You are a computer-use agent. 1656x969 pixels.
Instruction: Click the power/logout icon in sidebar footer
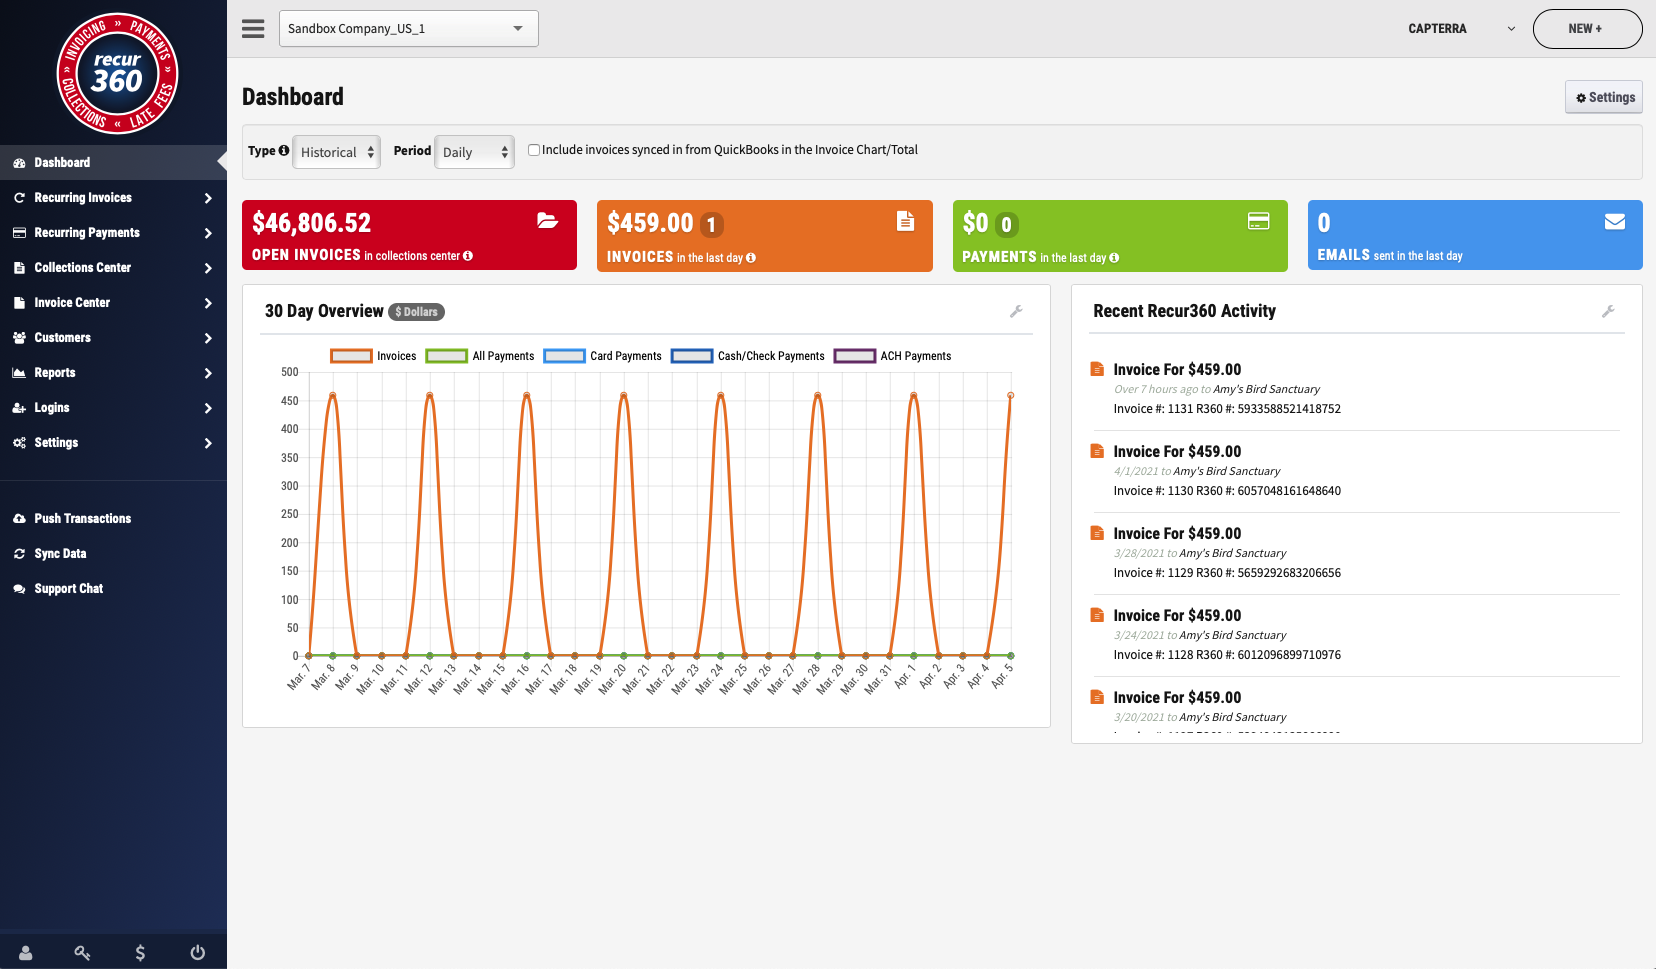click(198, 952)
